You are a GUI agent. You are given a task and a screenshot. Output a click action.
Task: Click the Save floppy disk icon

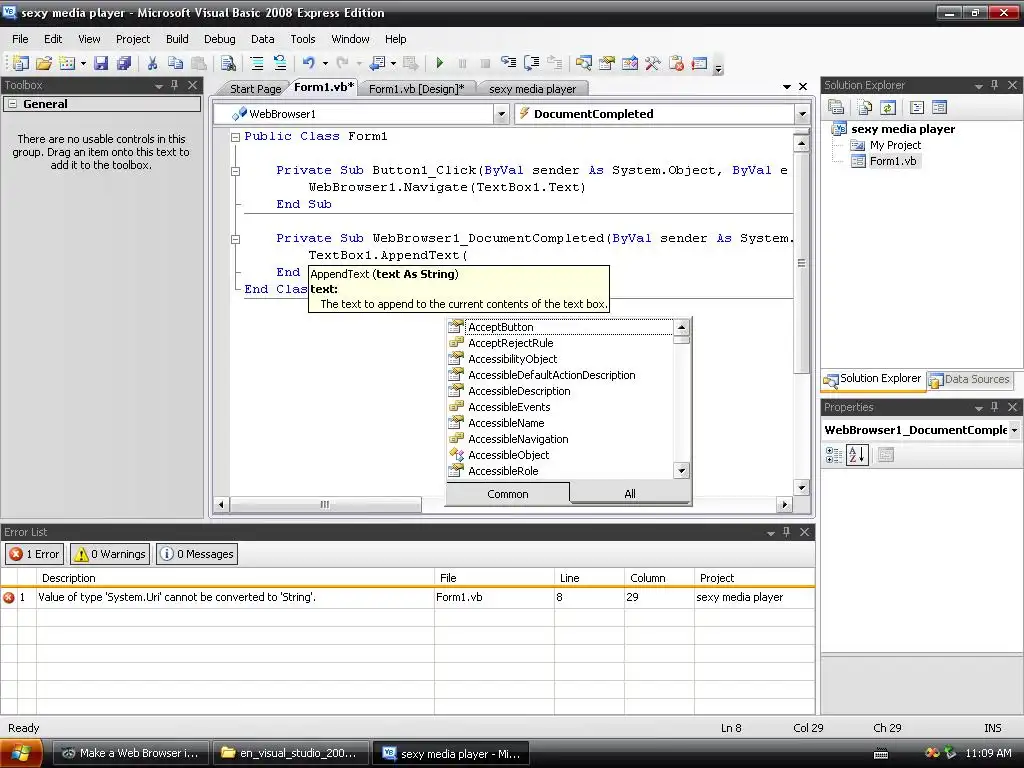tap(101, 63)
